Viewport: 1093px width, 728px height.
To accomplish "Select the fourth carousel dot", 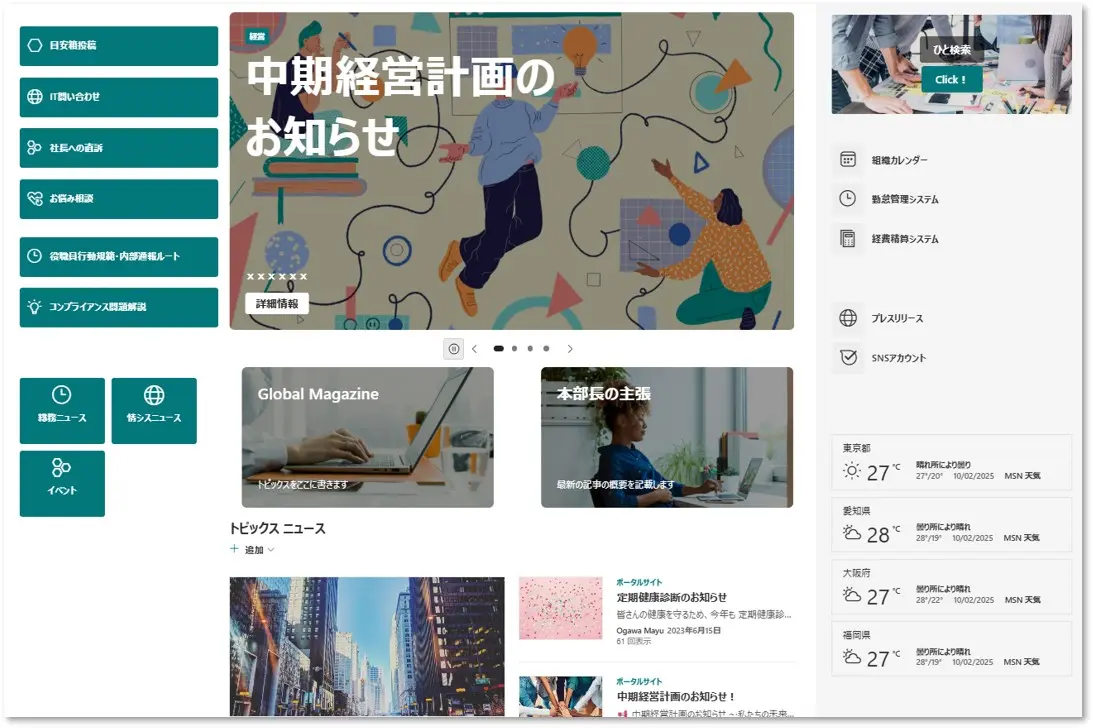I will tap(546, 349).
